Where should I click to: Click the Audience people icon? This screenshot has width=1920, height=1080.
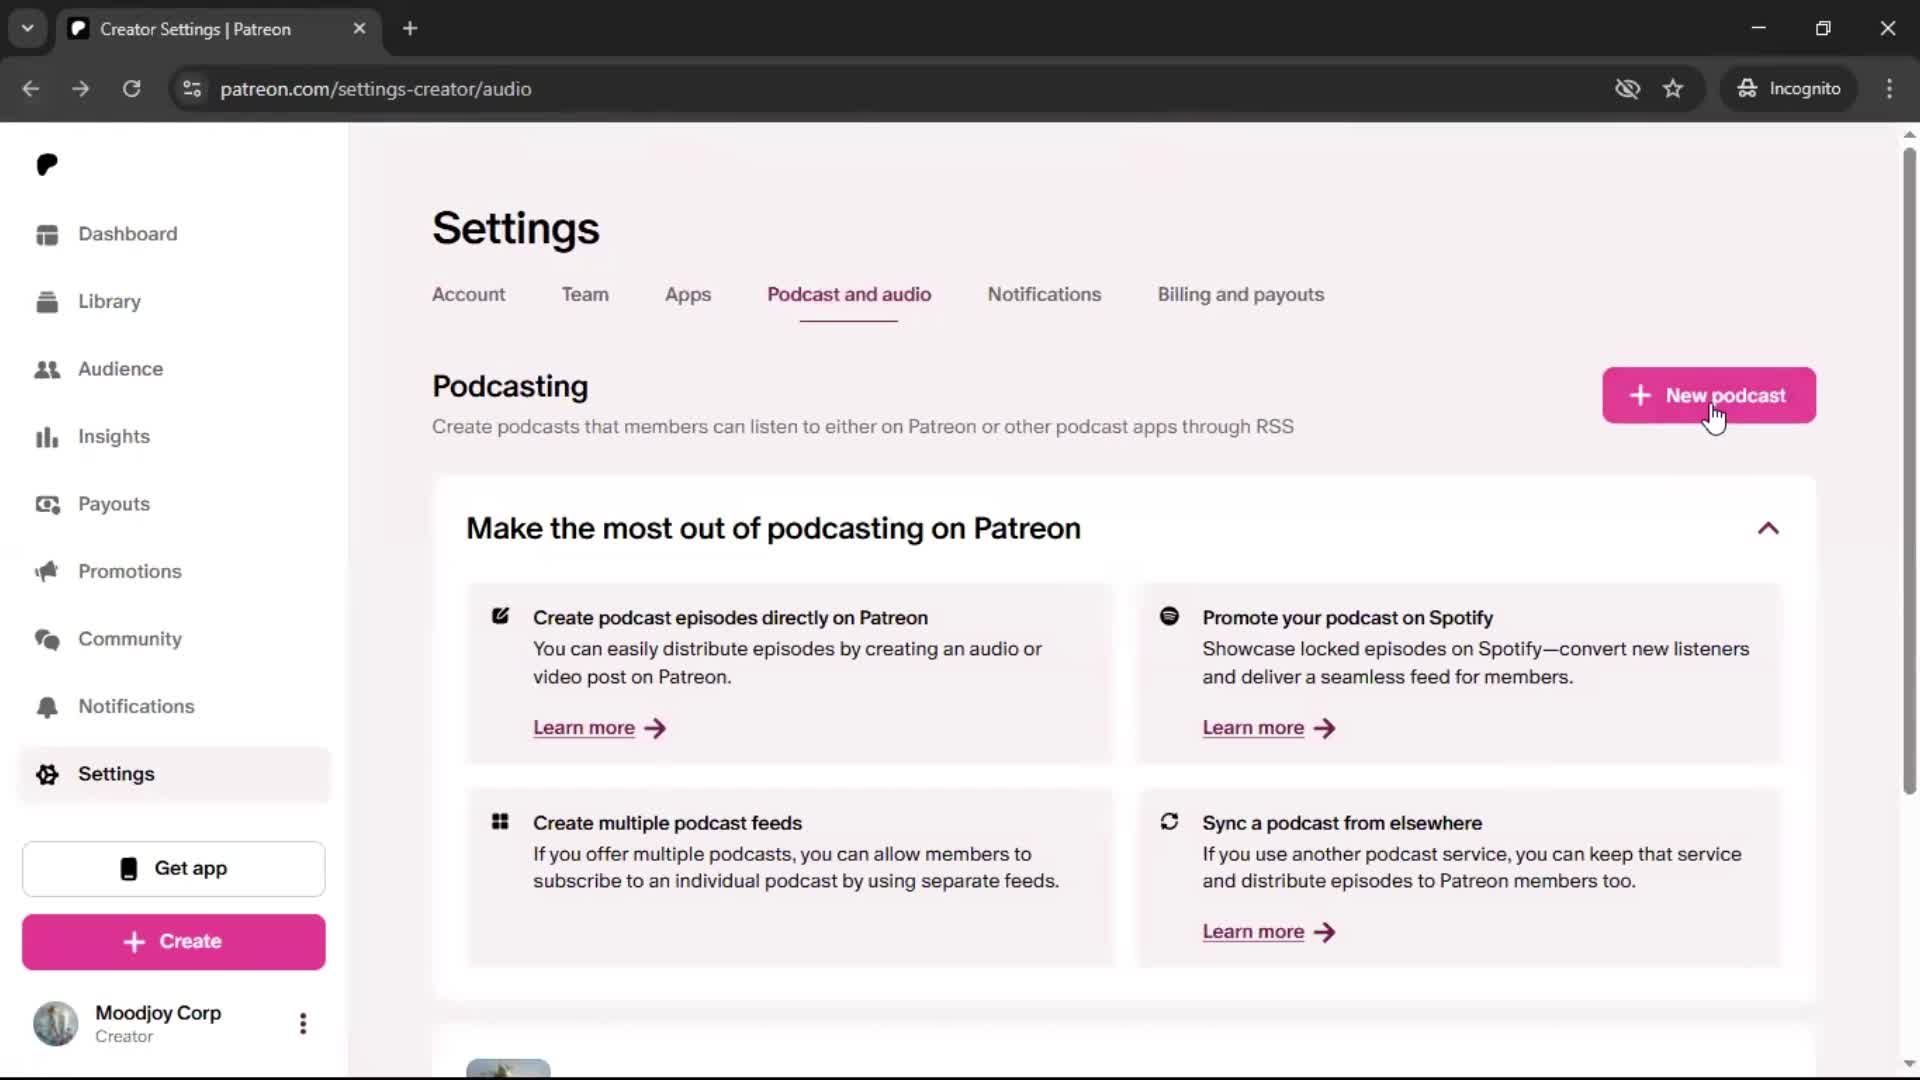click(x=47, y=370)
